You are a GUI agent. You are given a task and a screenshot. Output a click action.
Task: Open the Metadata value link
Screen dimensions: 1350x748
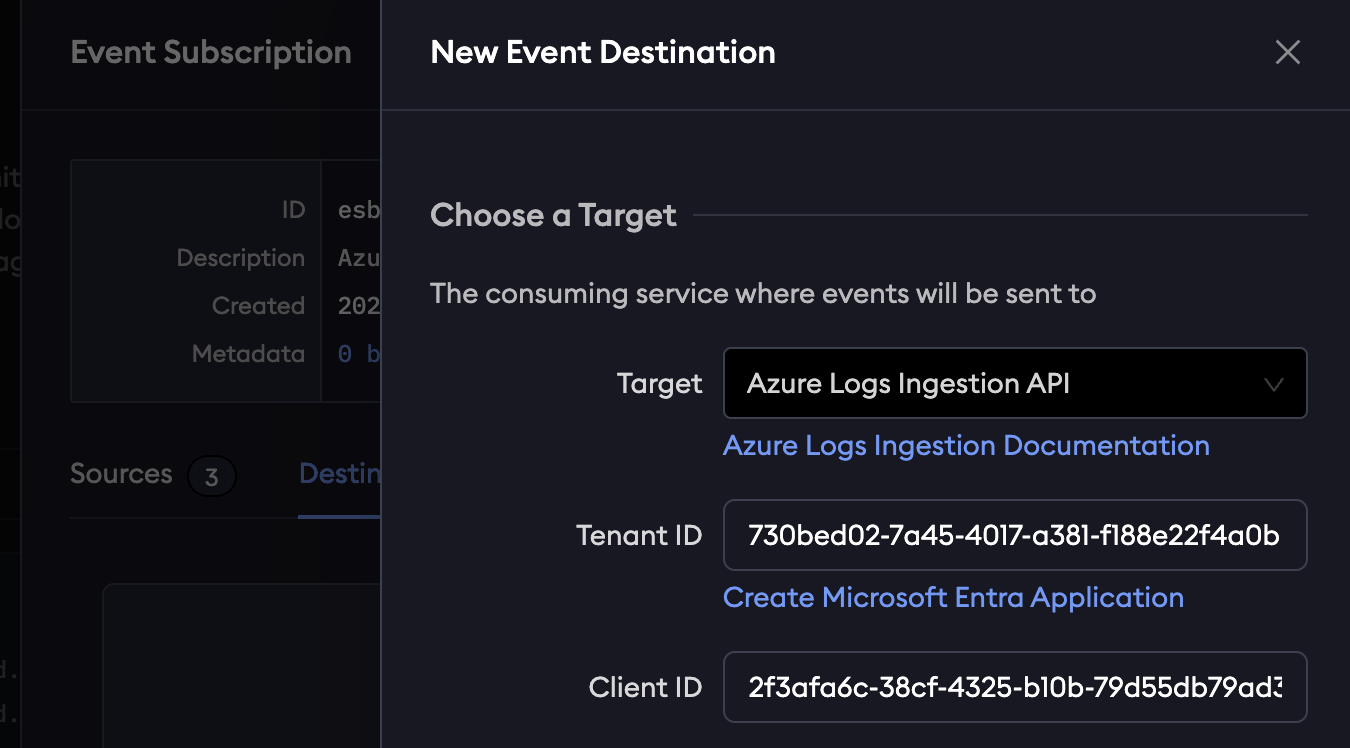(358, 353)
